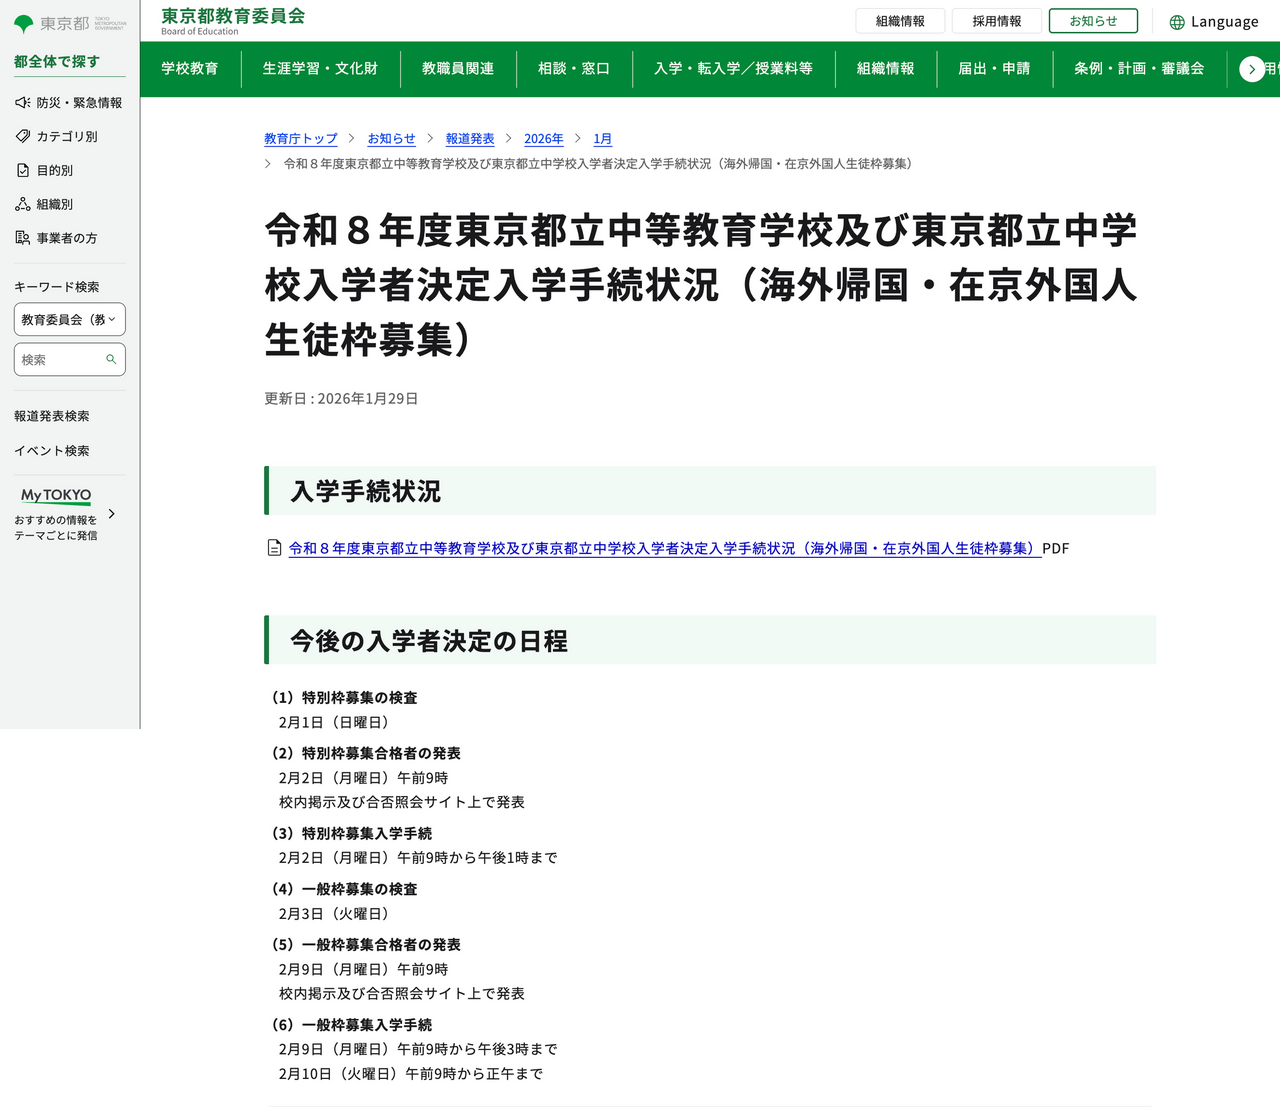Go to the 教育庁トップ breadcrumb link
The width and height of the screenshot is (1280, 1107).
pos(301,139)
